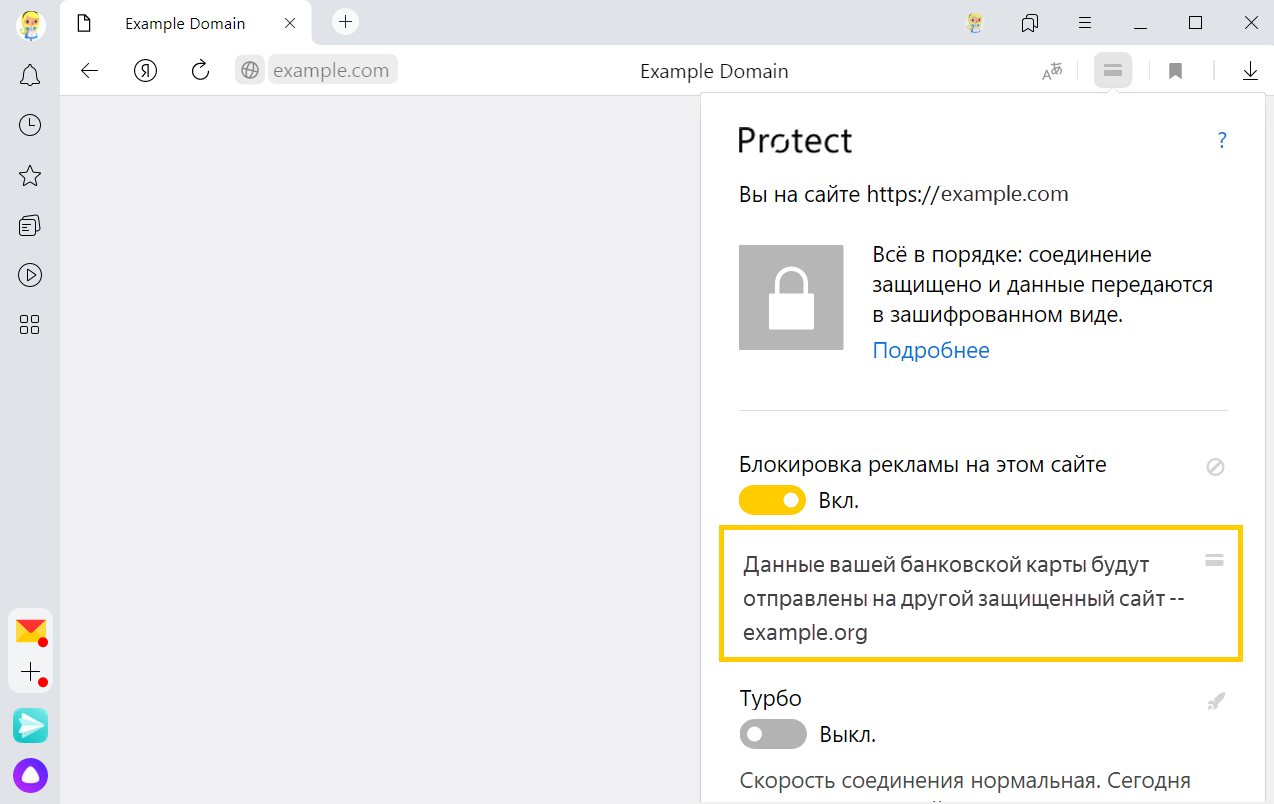Click "Блокировка рекламы на этом сайте" label
1274x804 pixels.
tap(923, 464)
